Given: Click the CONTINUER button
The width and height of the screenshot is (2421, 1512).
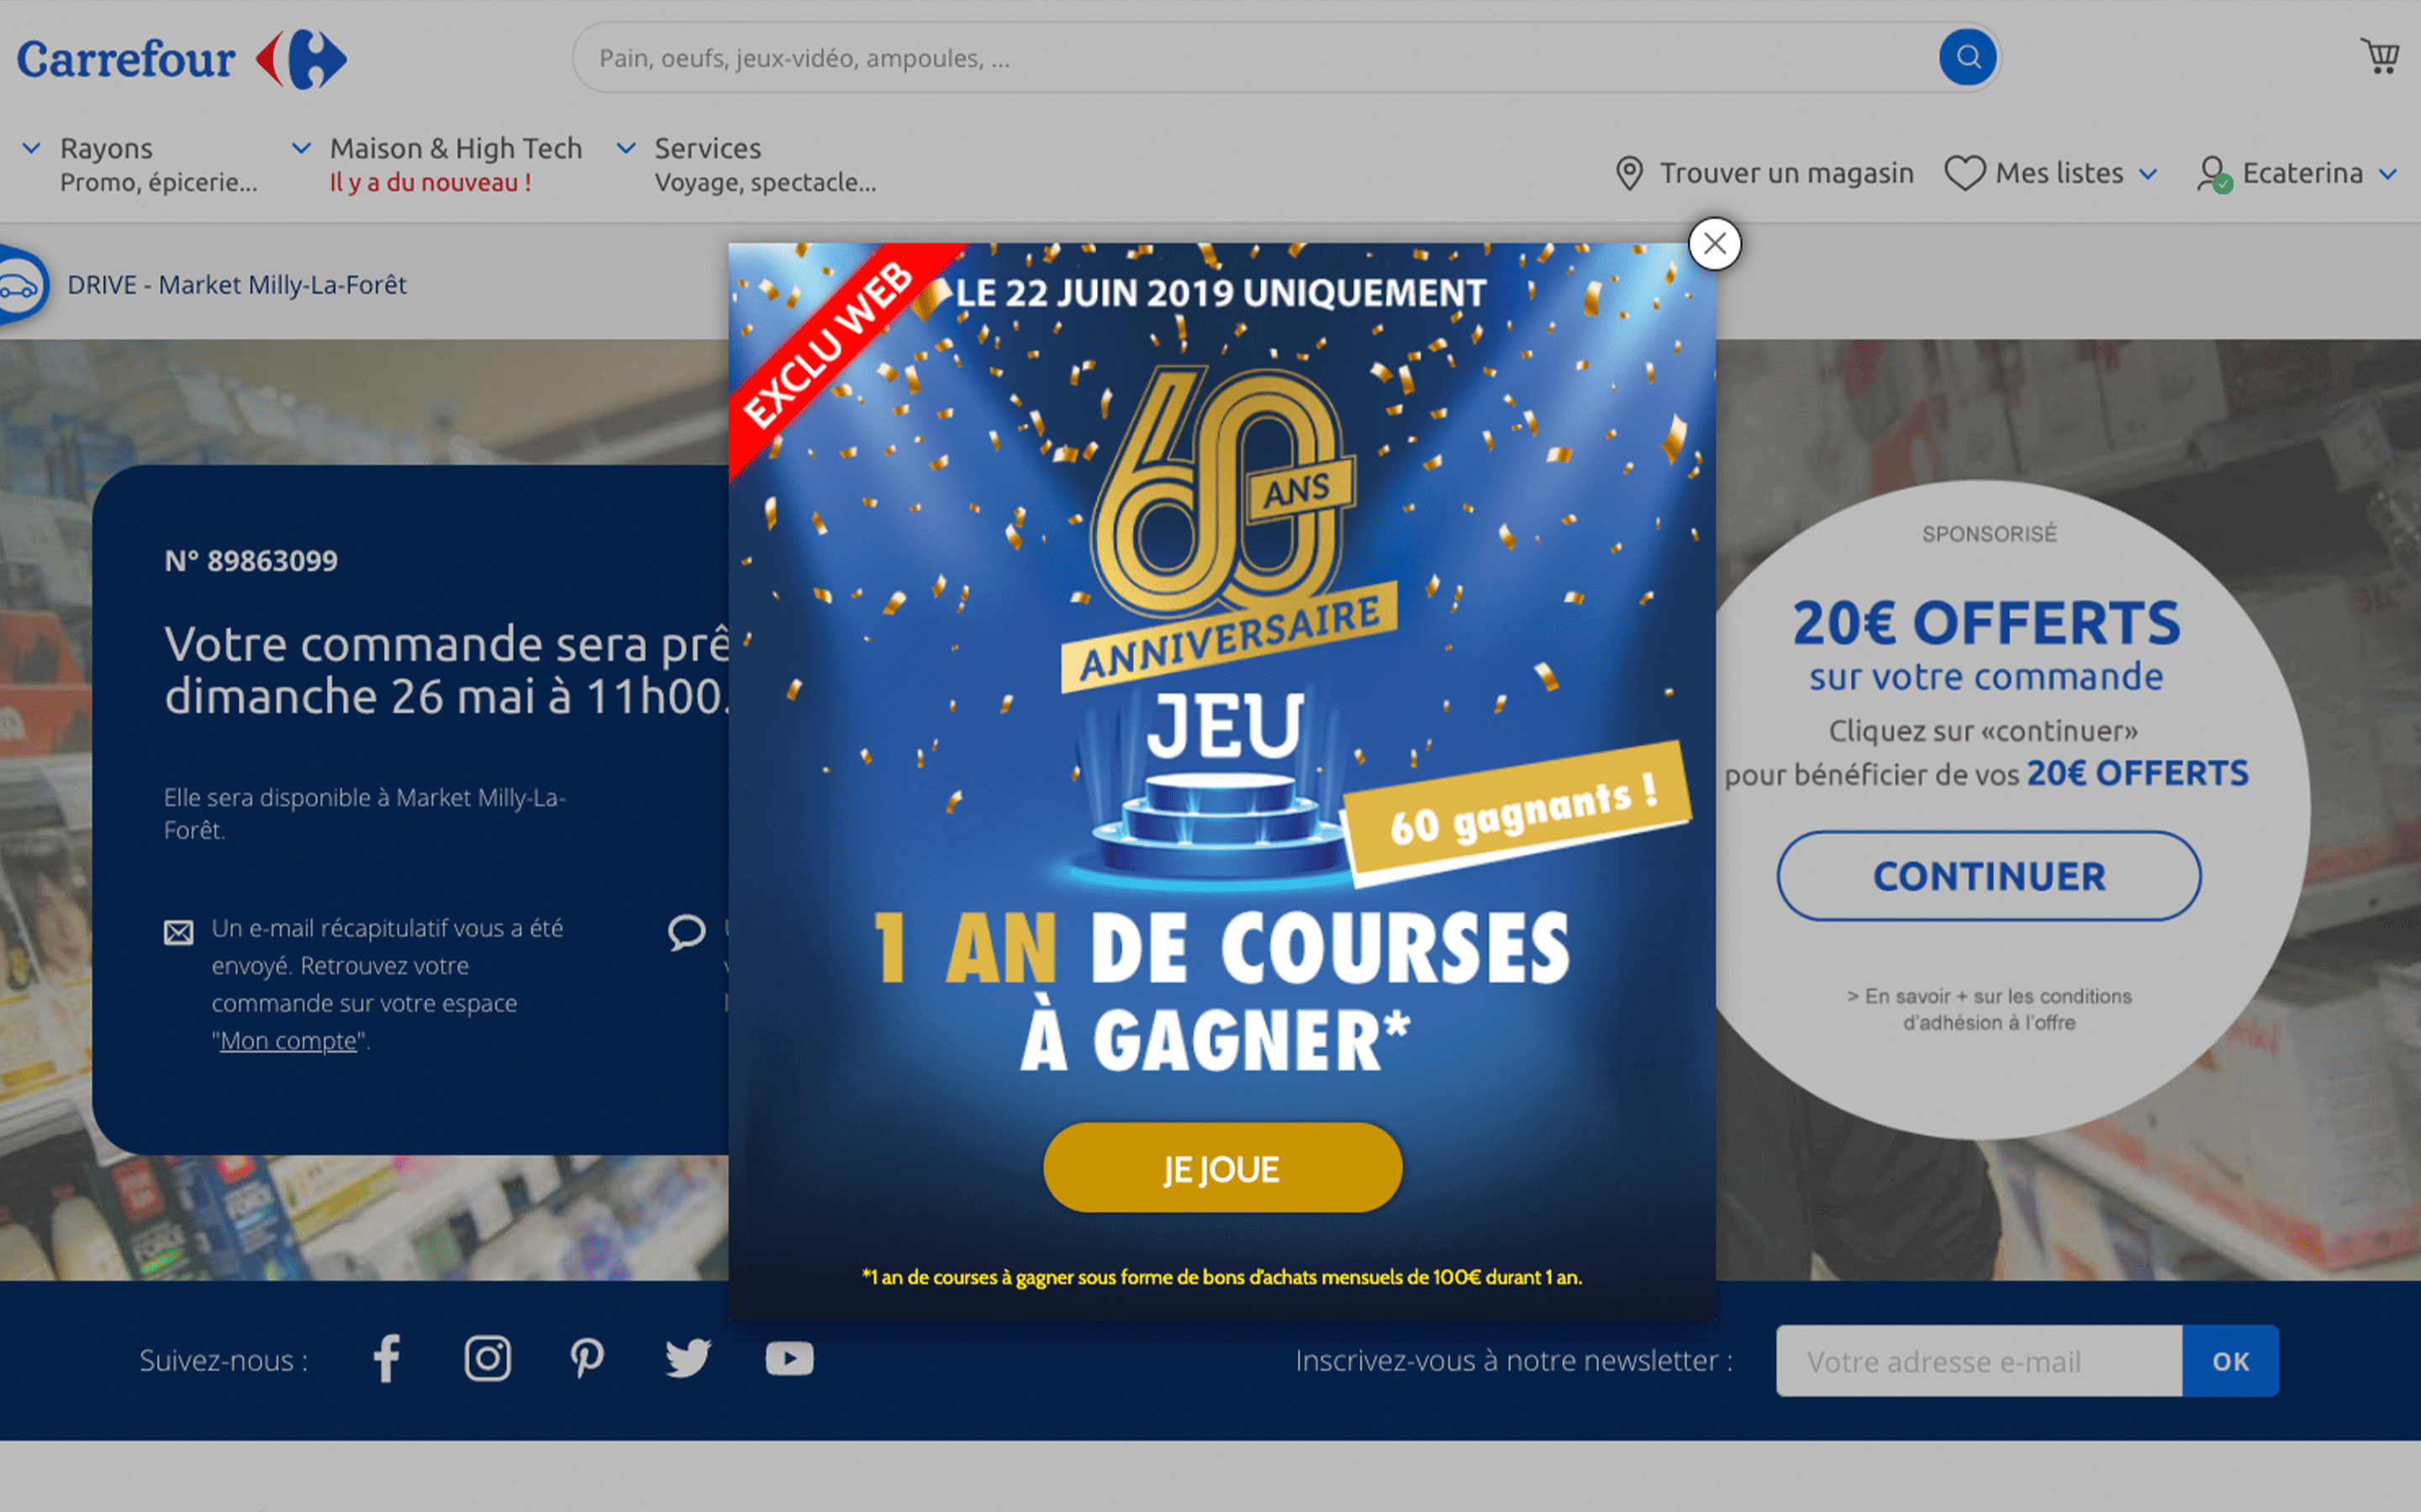Looking at the screenshot, I should [x=1988, y=876].
